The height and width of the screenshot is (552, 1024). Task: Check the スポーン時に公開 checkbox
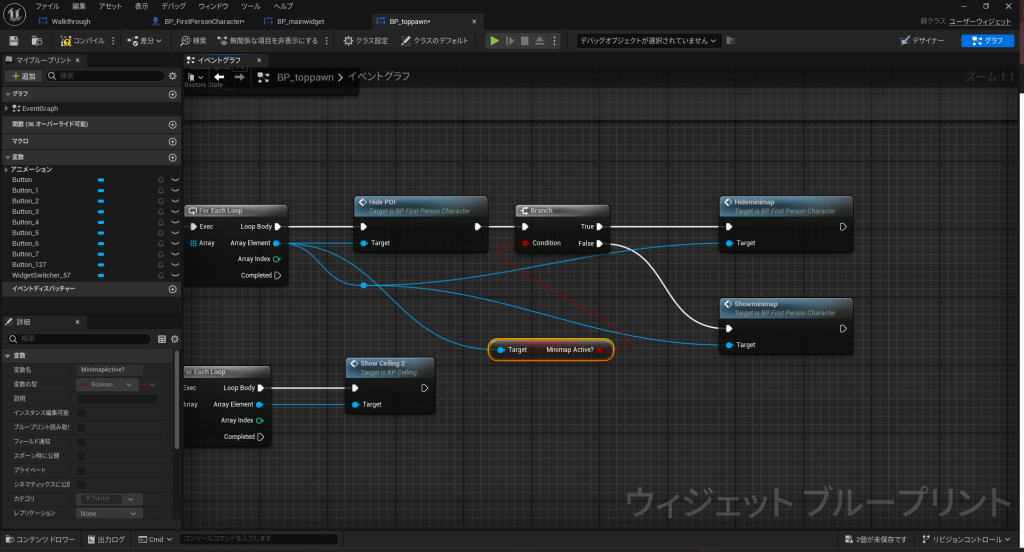pos(81,455)
